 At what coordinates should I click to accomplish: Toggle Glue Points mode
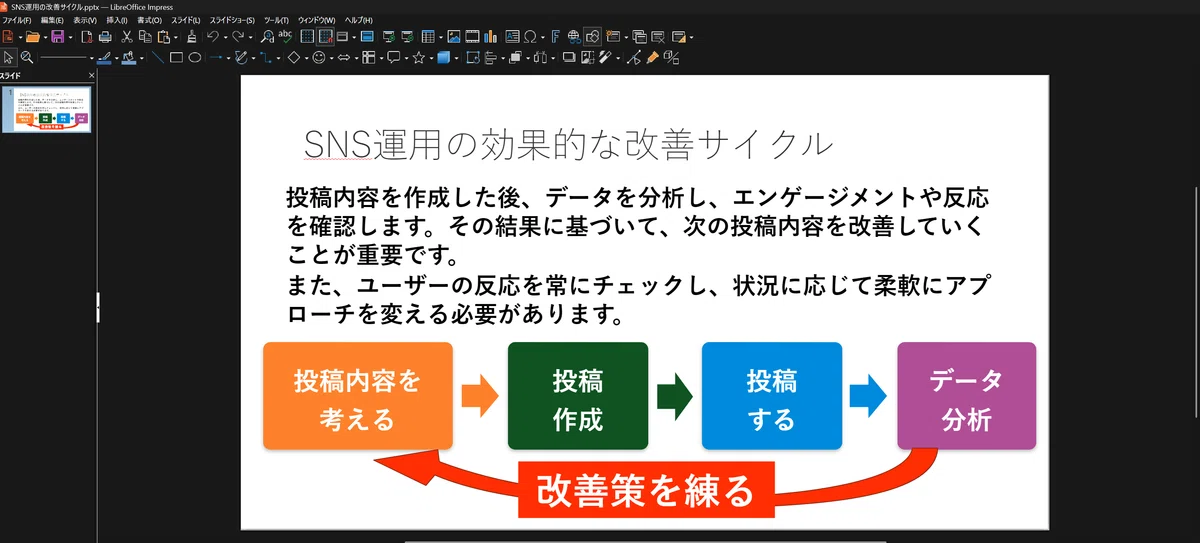652,57
